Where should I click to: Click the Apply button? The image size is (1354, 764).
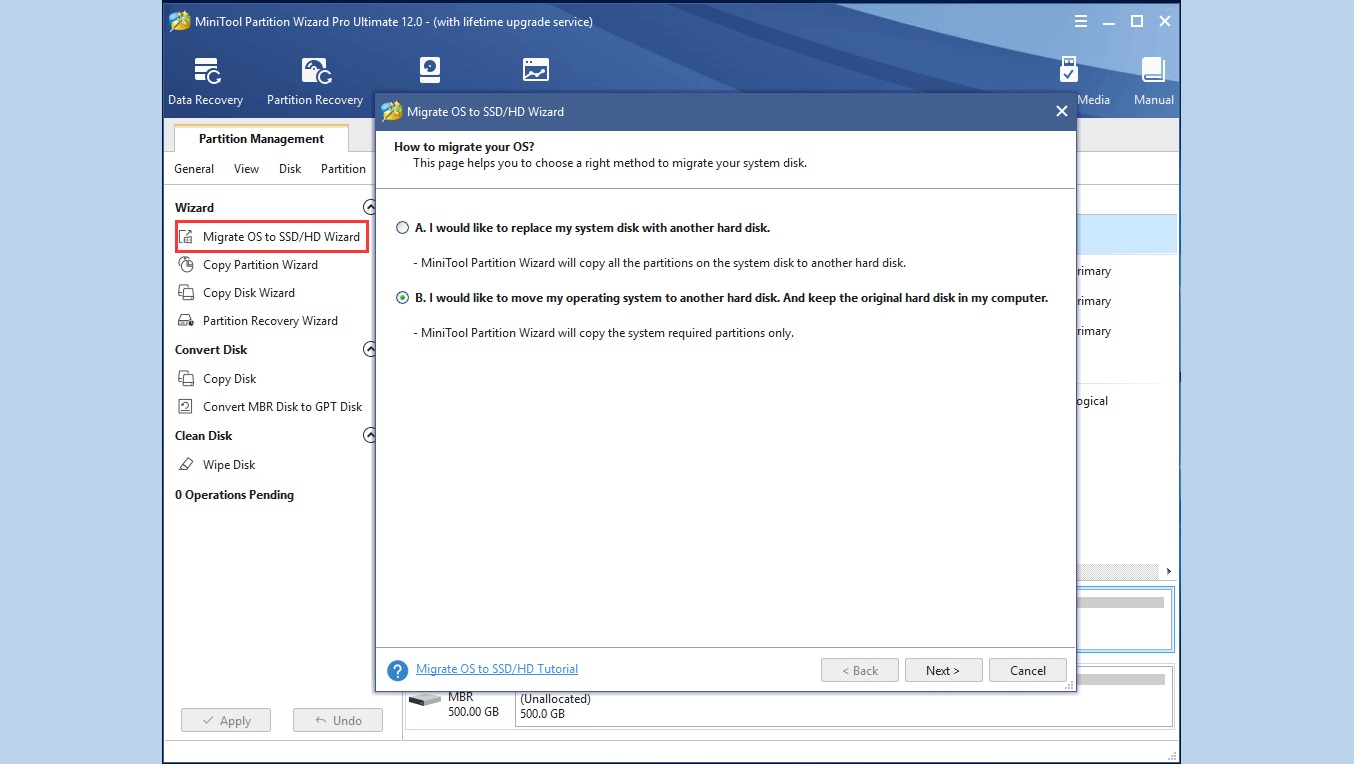(x=226, y=720)
